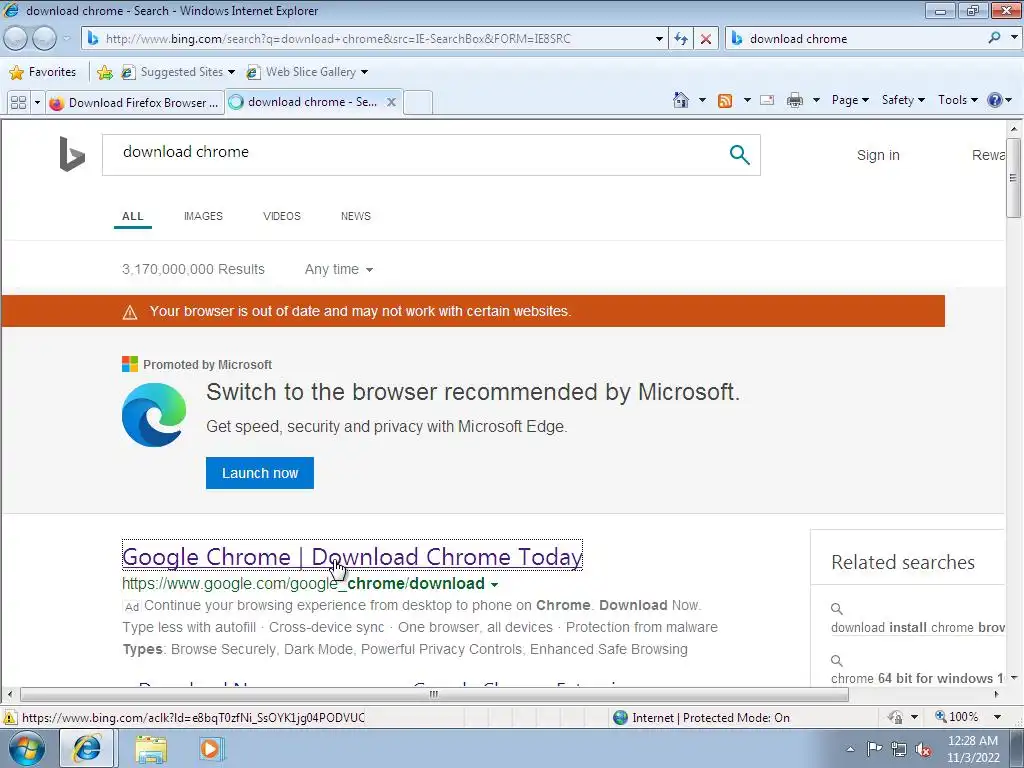
Task: Click the Microsoft Edge logo
Action: (x=154, y=415)
